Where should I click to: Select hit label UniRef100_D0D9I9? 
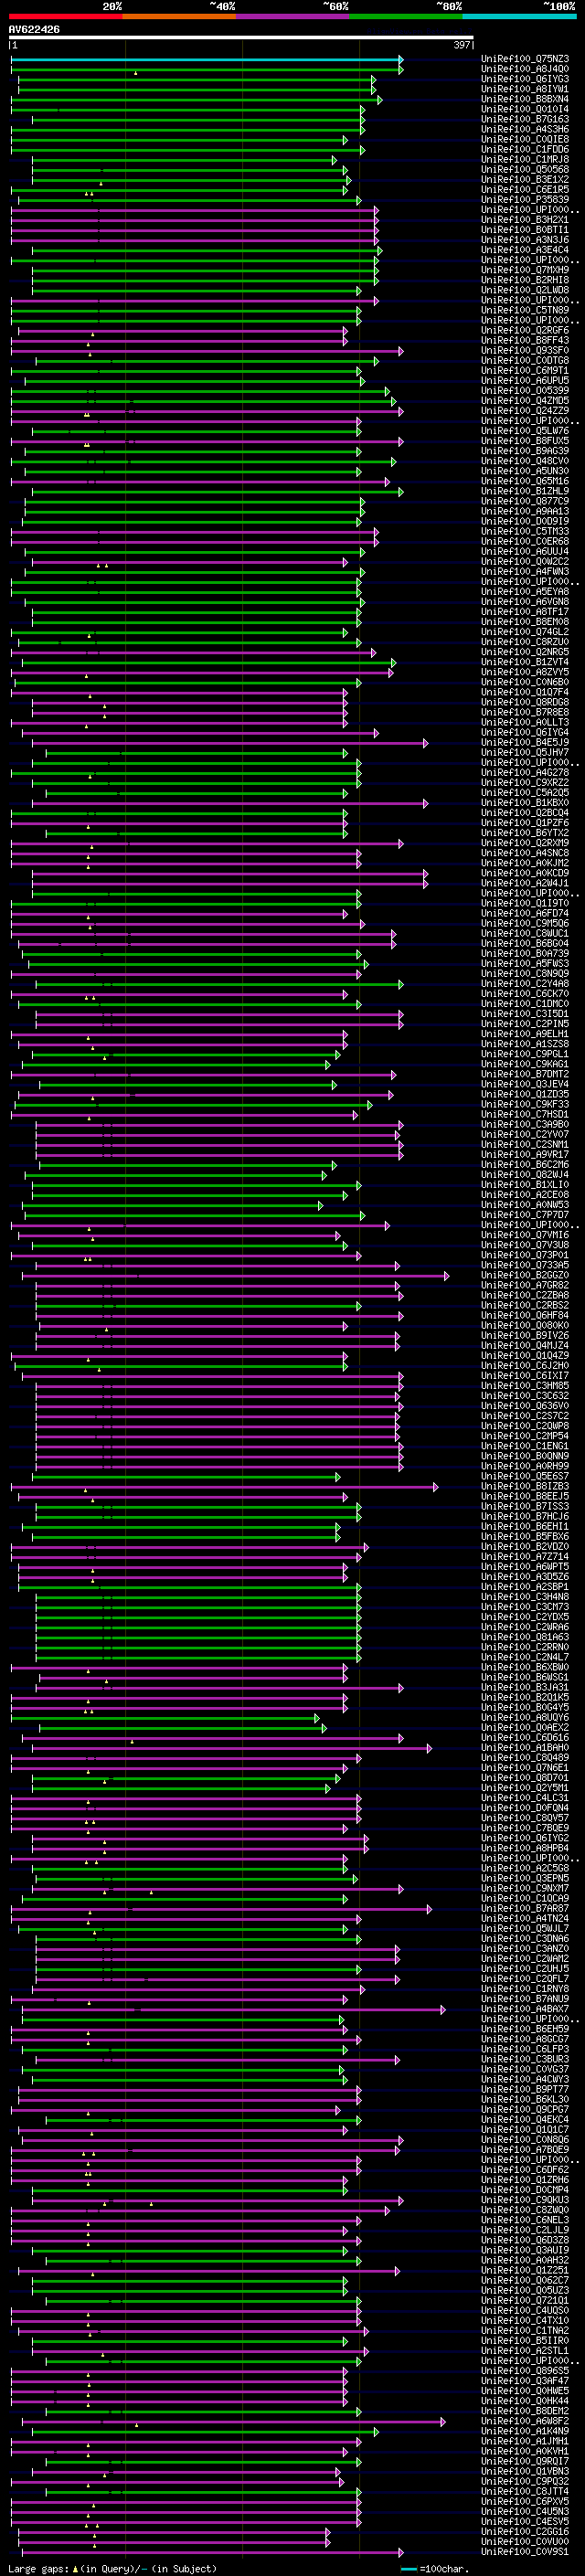(525, 522)
